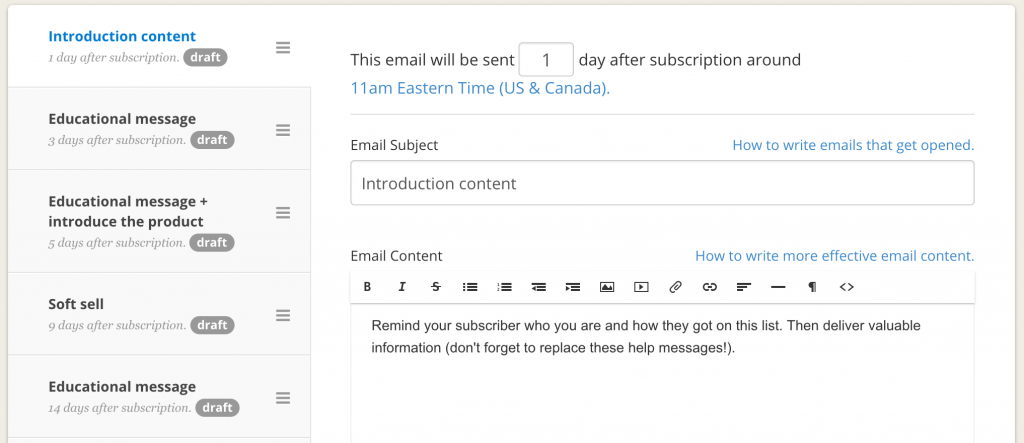Select Educational message sent after 3 days
The height and width of the screenshot is (443, 1024).
pyautogui.click(x=122, y=119)
